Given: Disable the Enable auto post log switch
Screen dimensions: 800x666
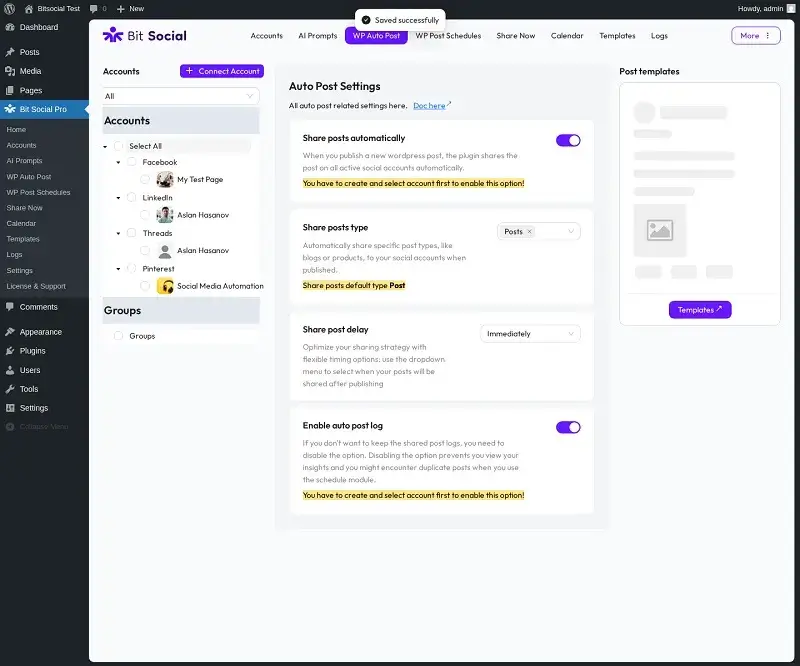Looking at the screenshot, I should [x=568, y=427].
